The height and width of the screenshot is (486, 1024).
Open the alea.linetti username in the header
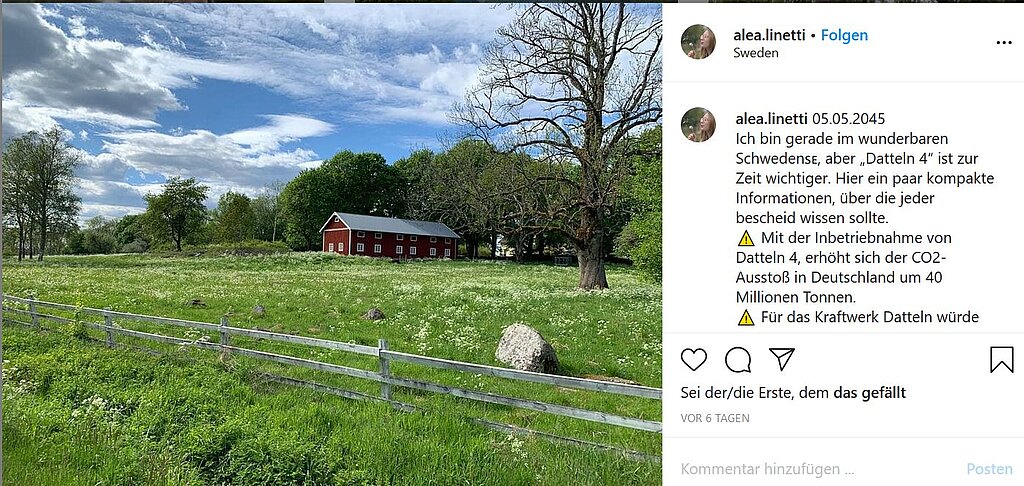[770, 35]
